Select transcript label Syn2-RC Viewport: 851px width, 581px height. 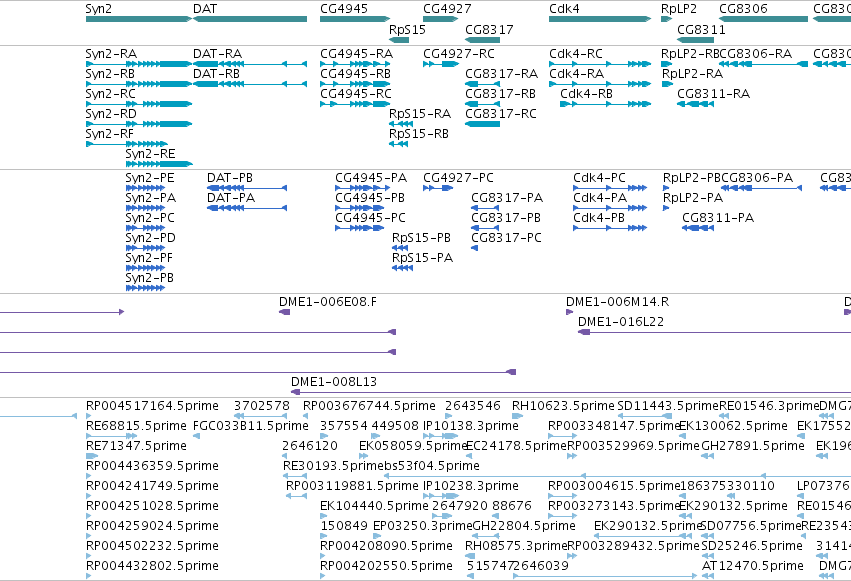pyautogui.click(x=111, y=94)
